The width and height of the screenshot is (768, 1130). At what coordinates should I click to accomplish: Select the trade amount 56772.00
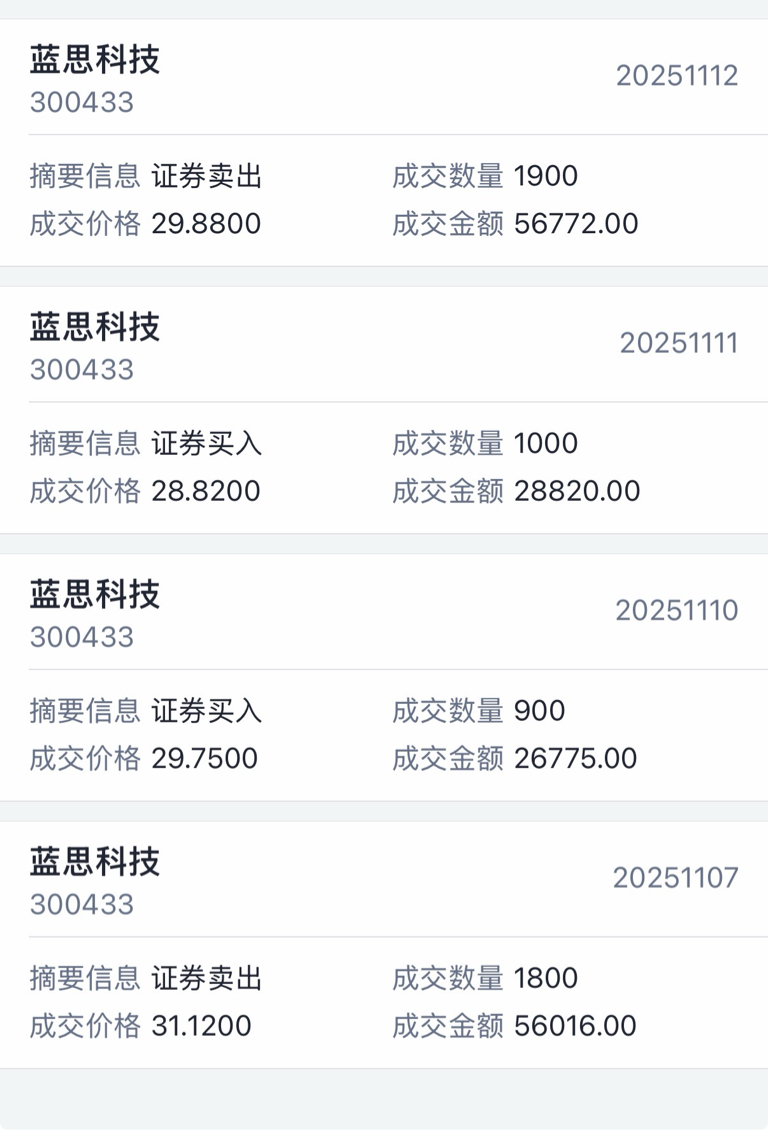[576, 223]
